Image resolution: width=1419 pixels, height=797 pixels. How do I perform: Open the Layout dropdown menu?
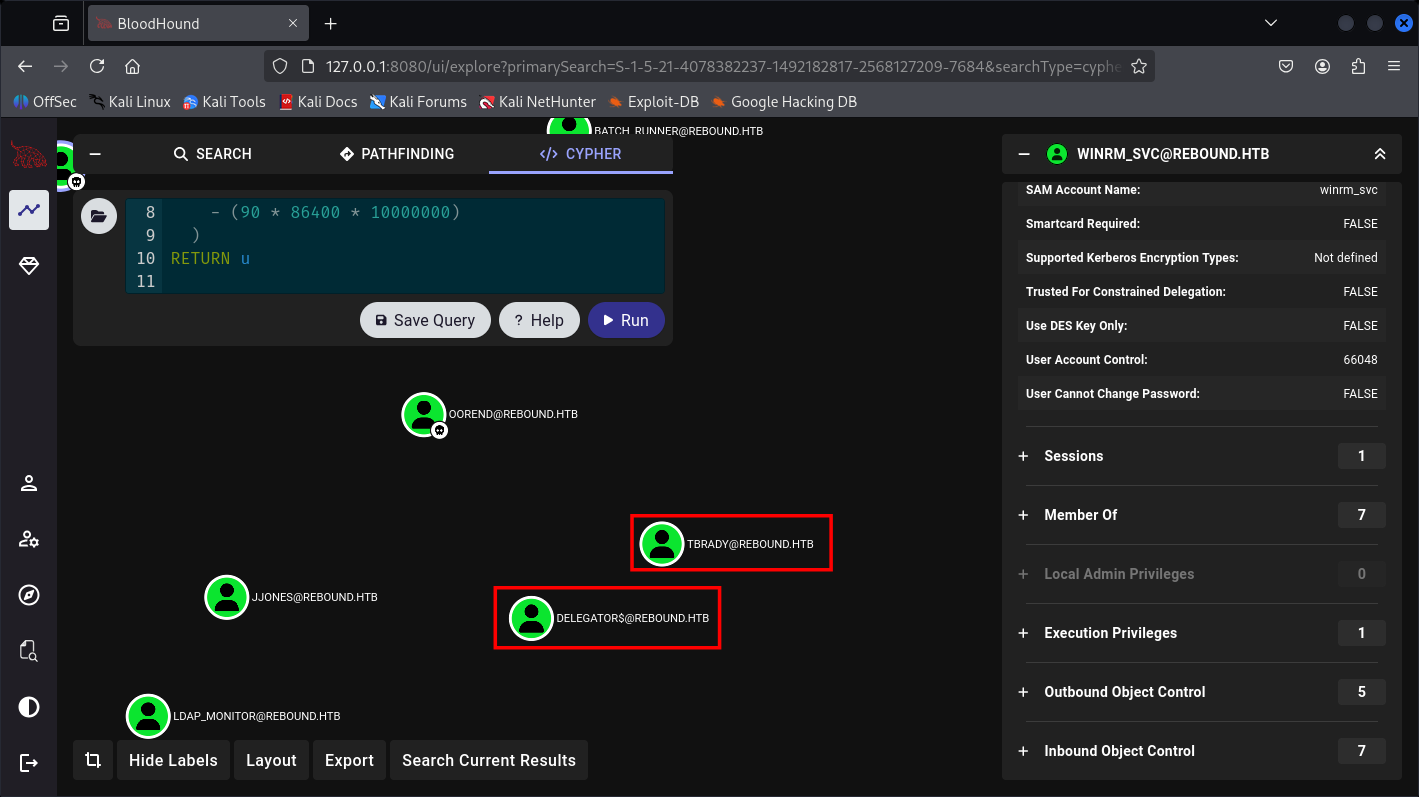271,760
